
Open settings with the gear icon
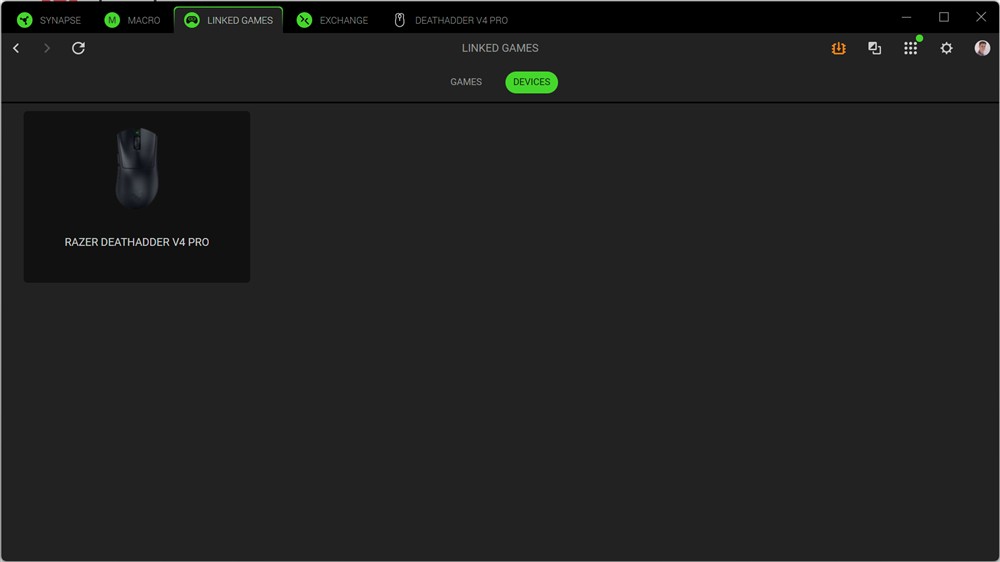pyautogui.click(x=946, y=48)
